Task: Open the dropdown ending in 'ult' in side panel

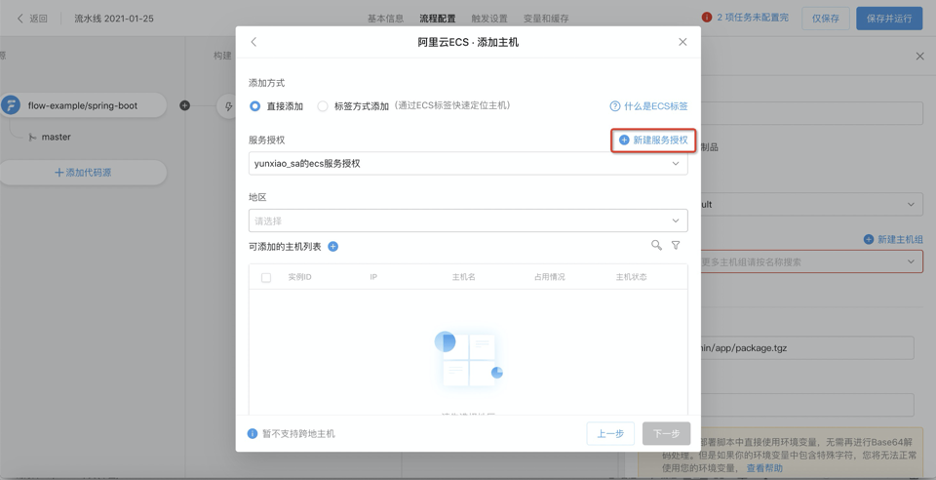Action: point(812,205)
